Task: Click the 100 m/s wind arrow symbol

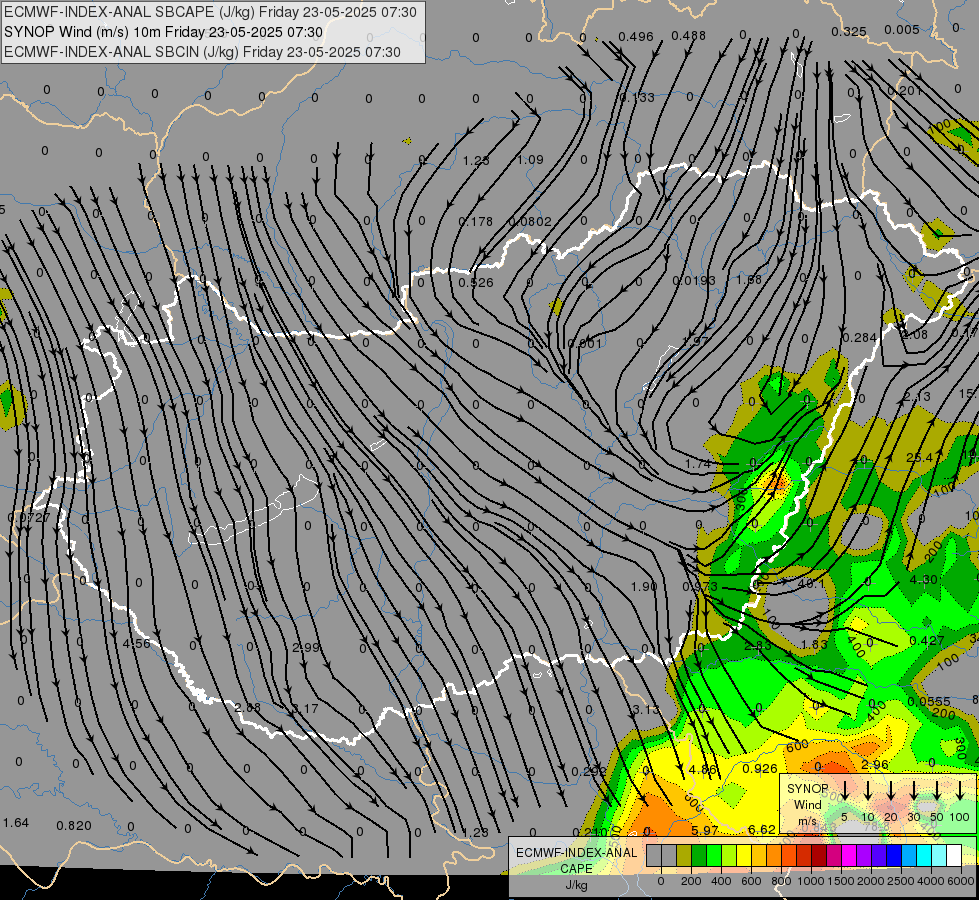Action: [x=960, y=790]
